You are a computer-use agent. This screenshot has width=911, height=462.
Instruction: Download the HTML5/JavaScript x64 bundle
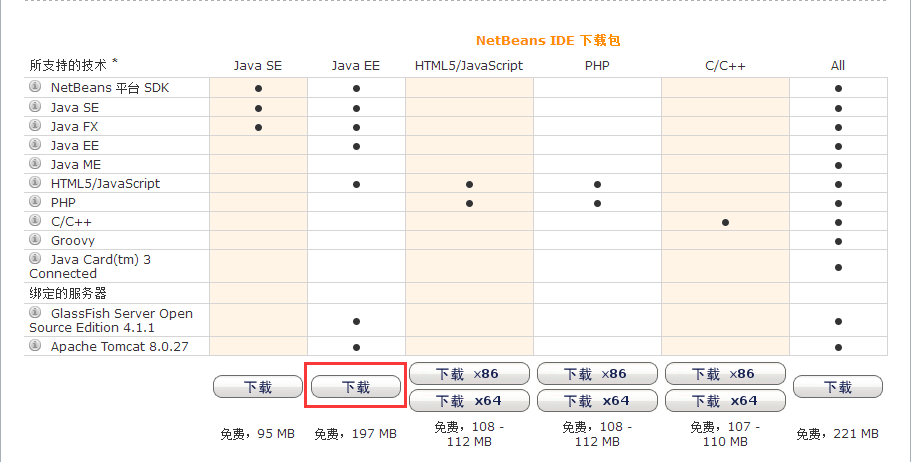click(x=469, y=401)
